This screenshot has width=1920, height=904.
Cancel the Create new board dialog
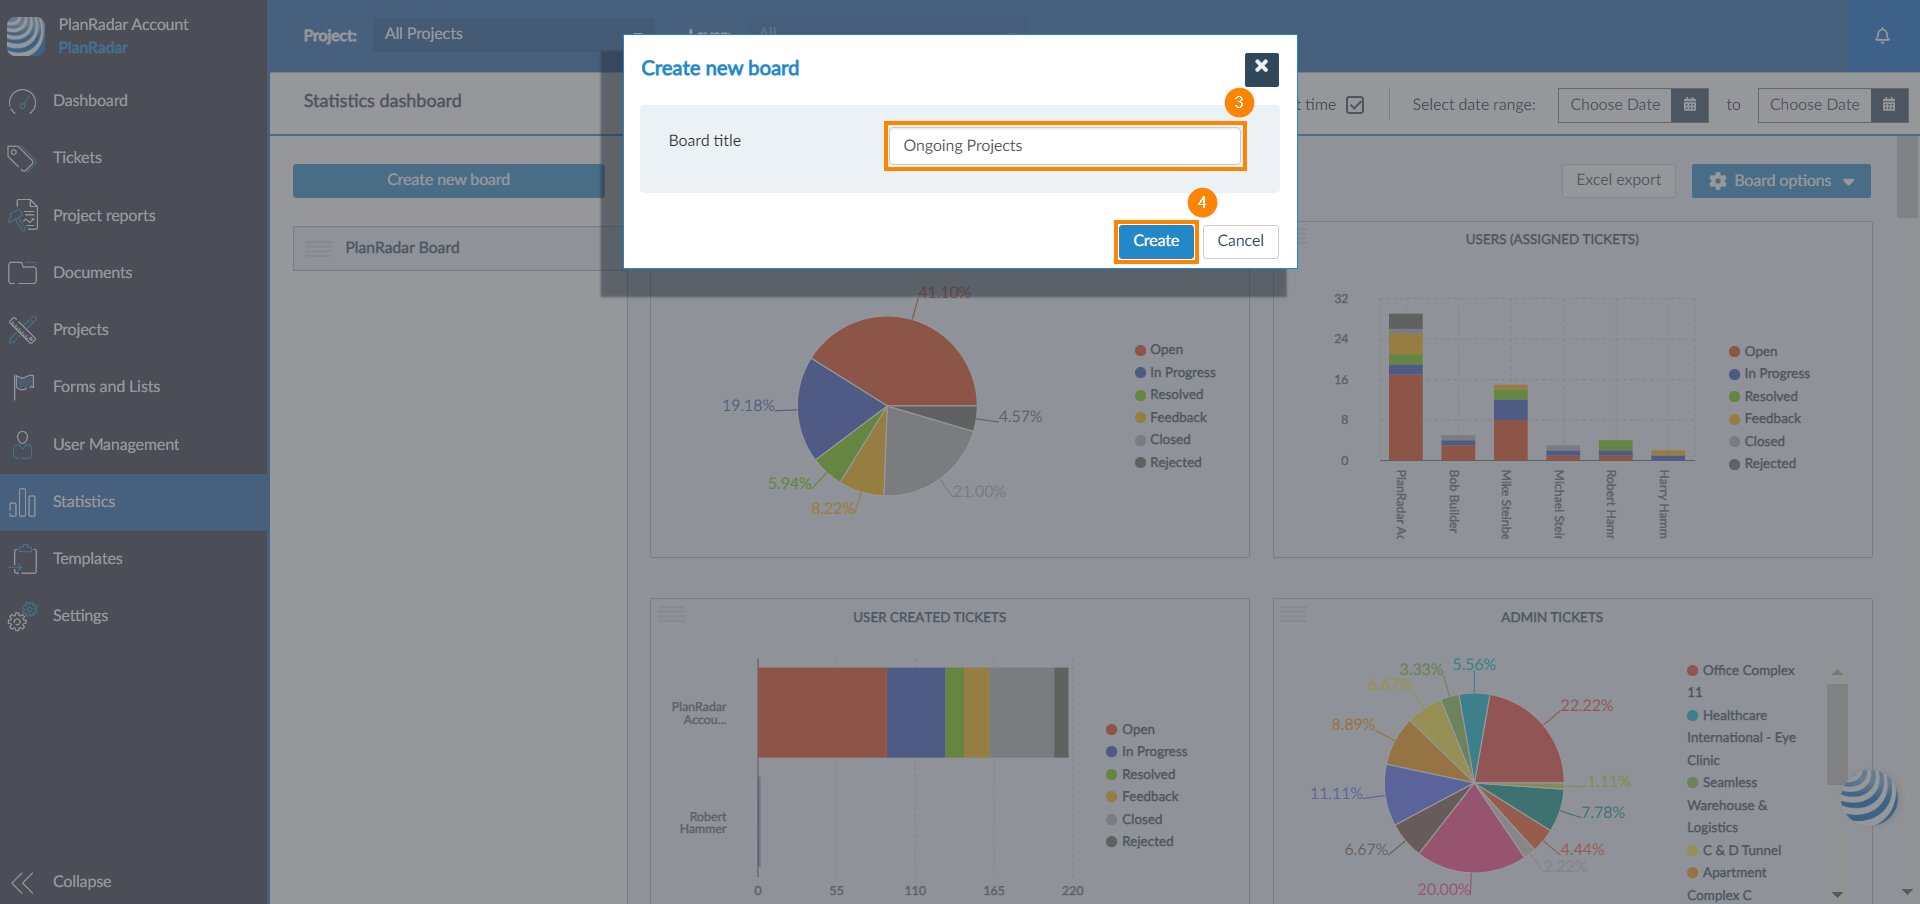coord(1240,241)
